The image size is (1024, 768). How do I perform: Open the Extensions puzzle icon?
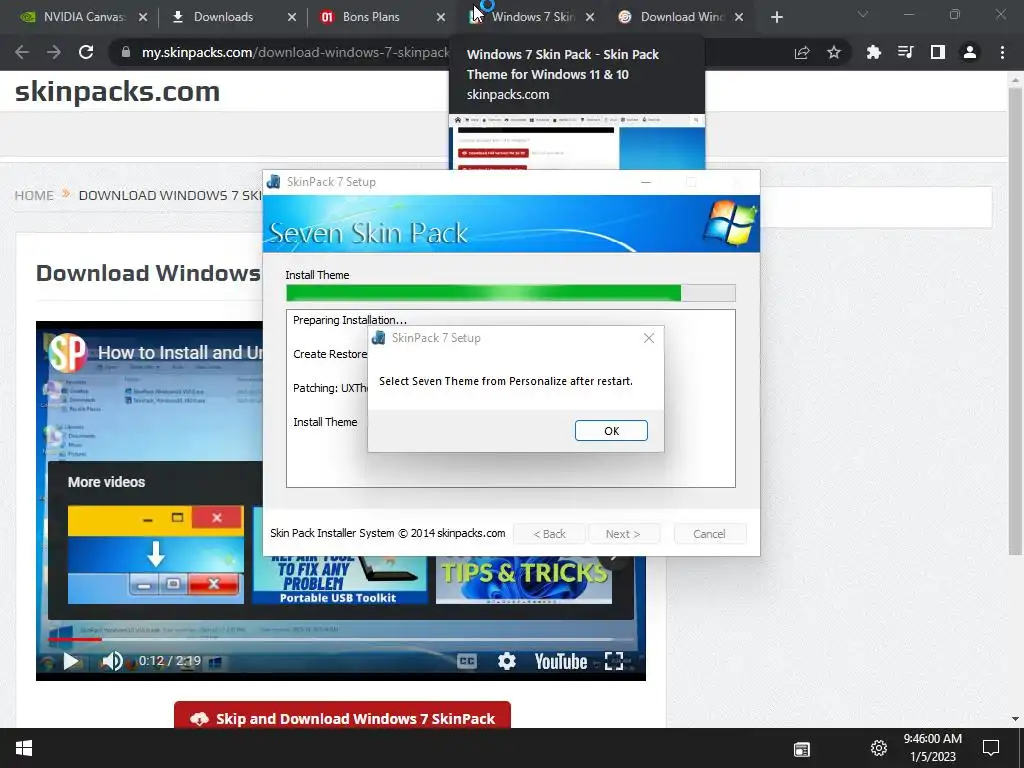(x=873, y=52)
